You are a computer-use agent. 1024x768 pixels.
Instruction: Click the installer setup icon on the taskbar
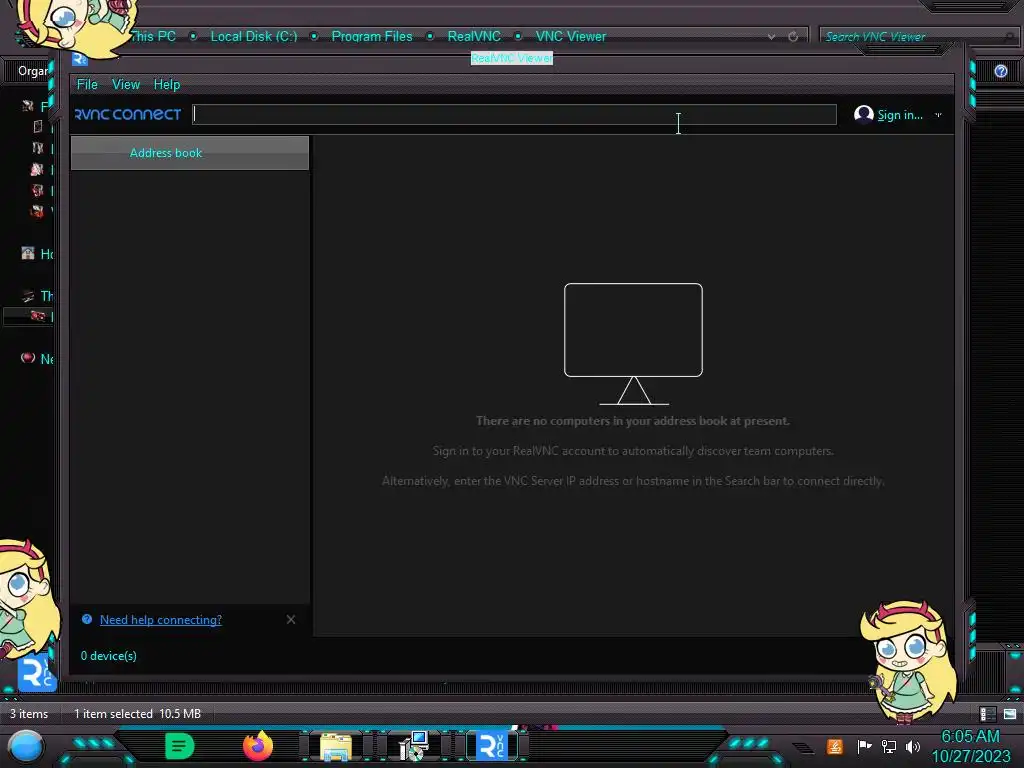coord(413,746)
